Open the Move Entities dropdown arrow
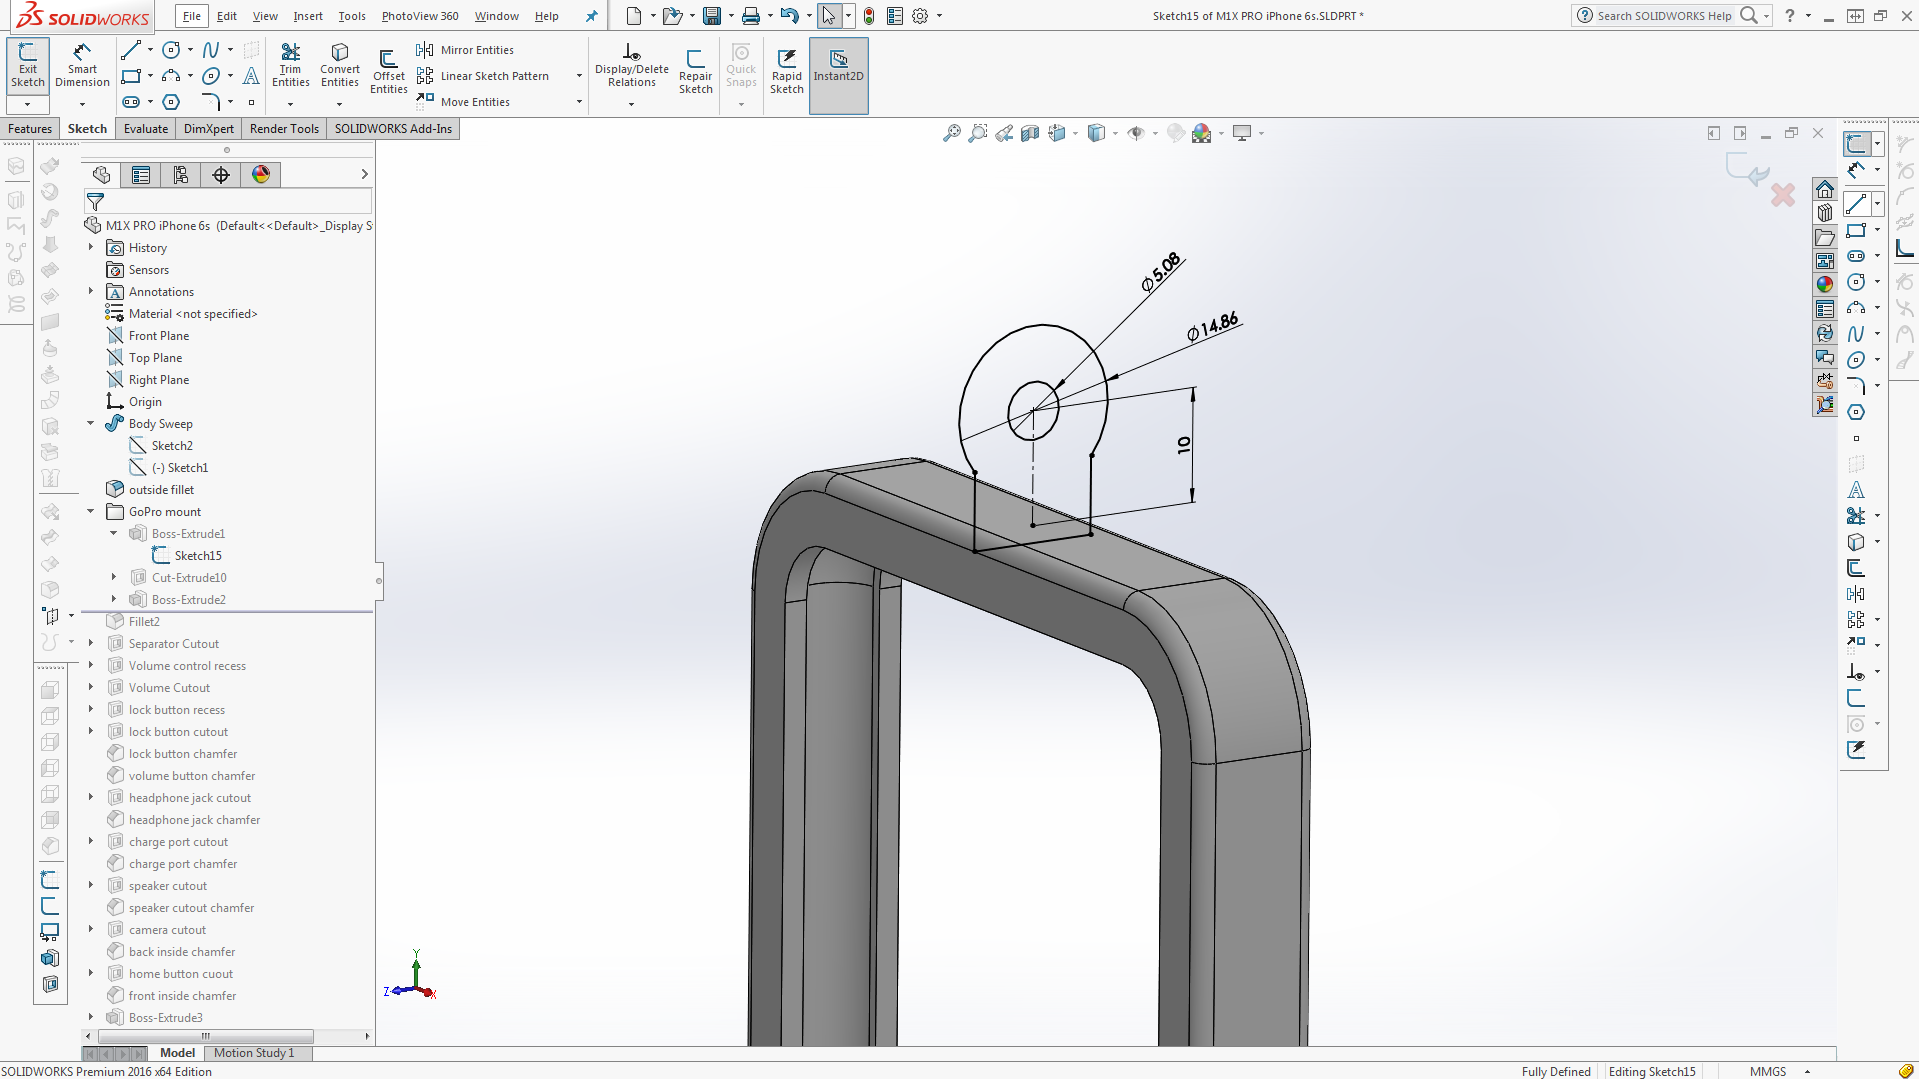Viewport: 1919px width, 1079px height. 579,102
